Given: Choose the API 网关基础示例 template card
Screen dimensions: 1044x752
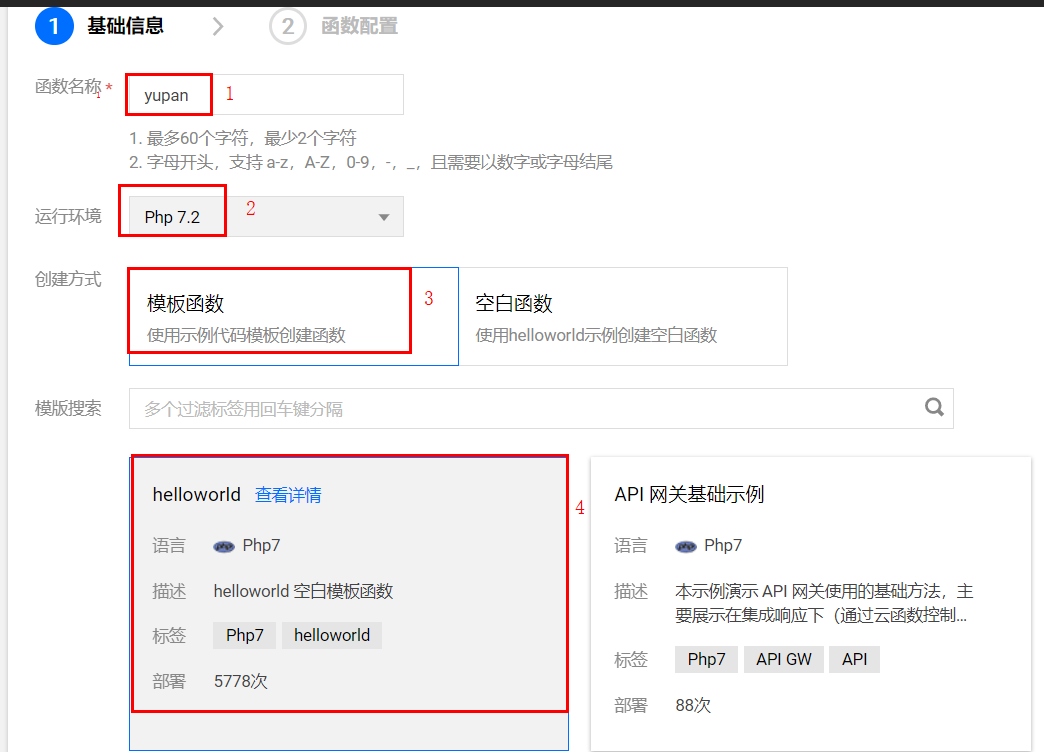Looking at the screenshot, I should pyautogui.click(x=810, y=600).
